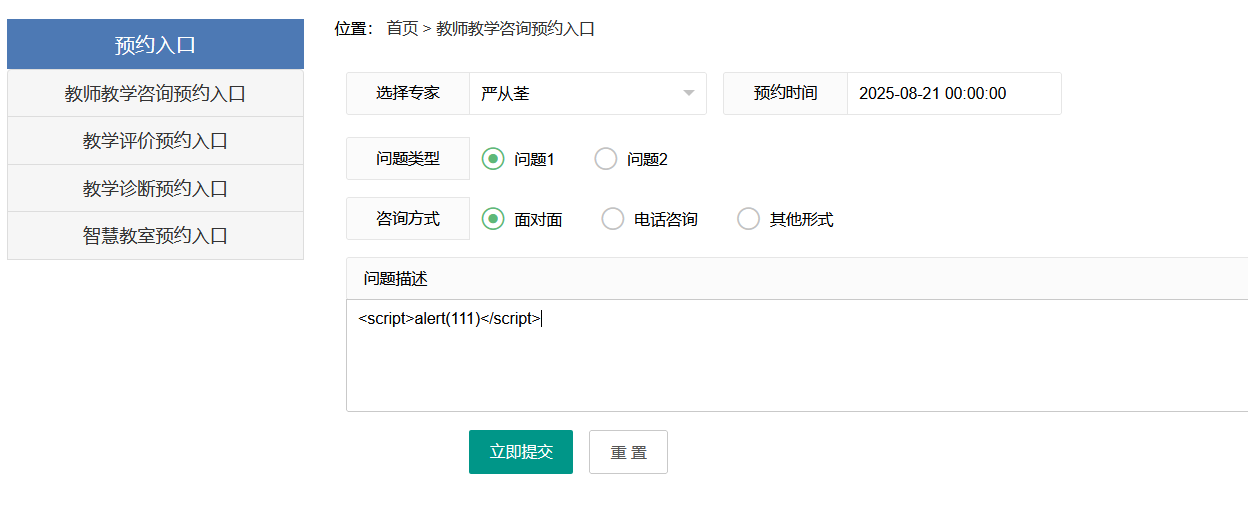This screenshot has height=516, width=1248.
Task: Click the dropdown arrow of expert selector
Action: click(688, 94)
